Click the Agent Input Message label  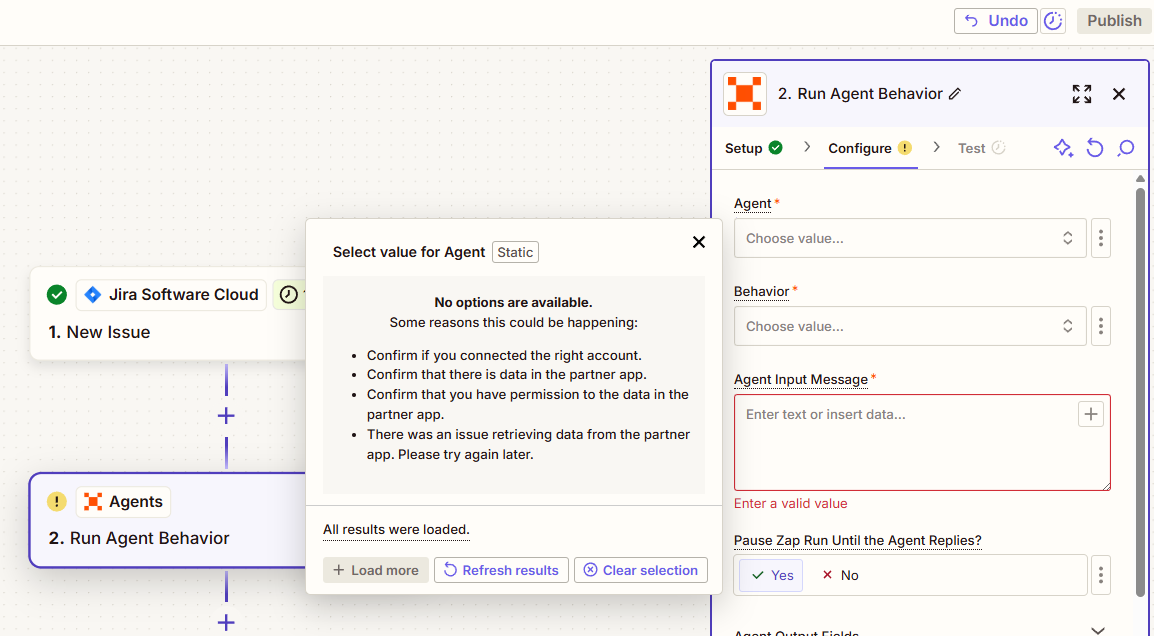point(801,380)
